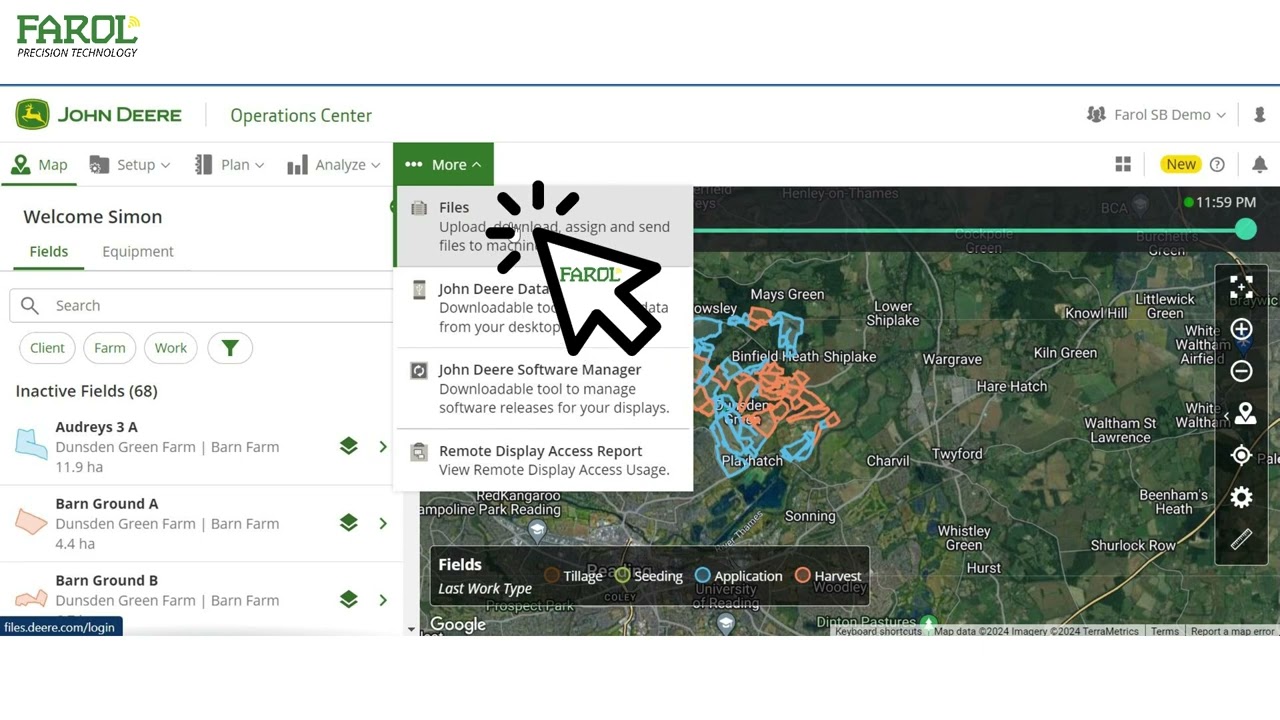The height and width of the screenshot is (720, 1280).
Task: Click the yellow New badge
Action: [x=1181, y=165]
